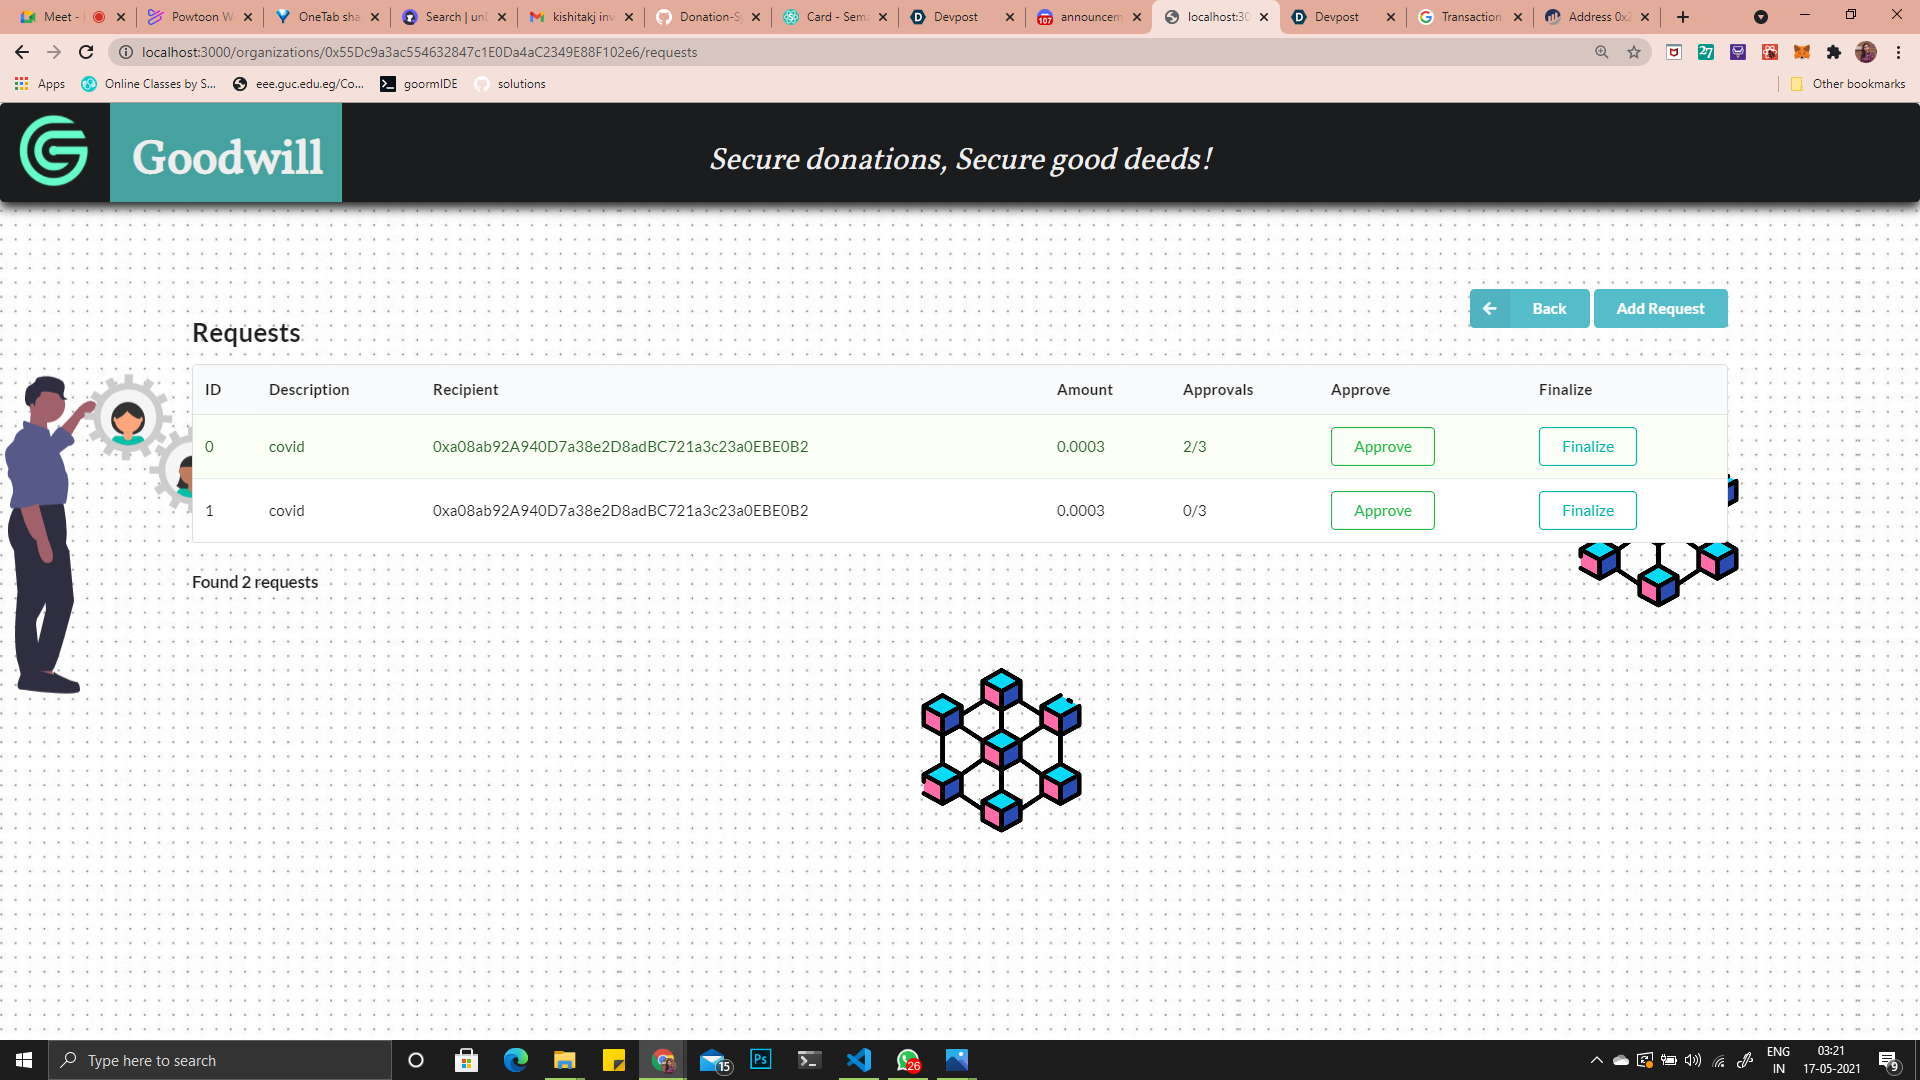Screen dimensions: 1920x1080
Task: Finalize request with ID 1
Action: coord(1587,511)
